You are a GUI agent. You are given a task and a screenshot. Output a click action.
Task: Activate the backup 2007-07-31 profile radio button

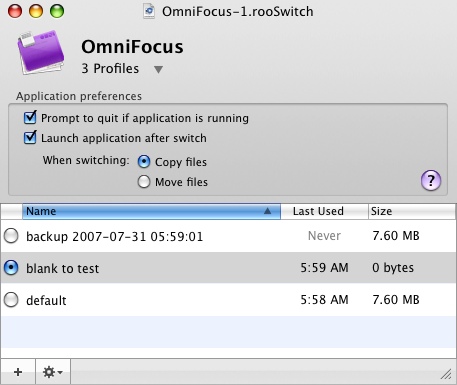click(11, 236)
